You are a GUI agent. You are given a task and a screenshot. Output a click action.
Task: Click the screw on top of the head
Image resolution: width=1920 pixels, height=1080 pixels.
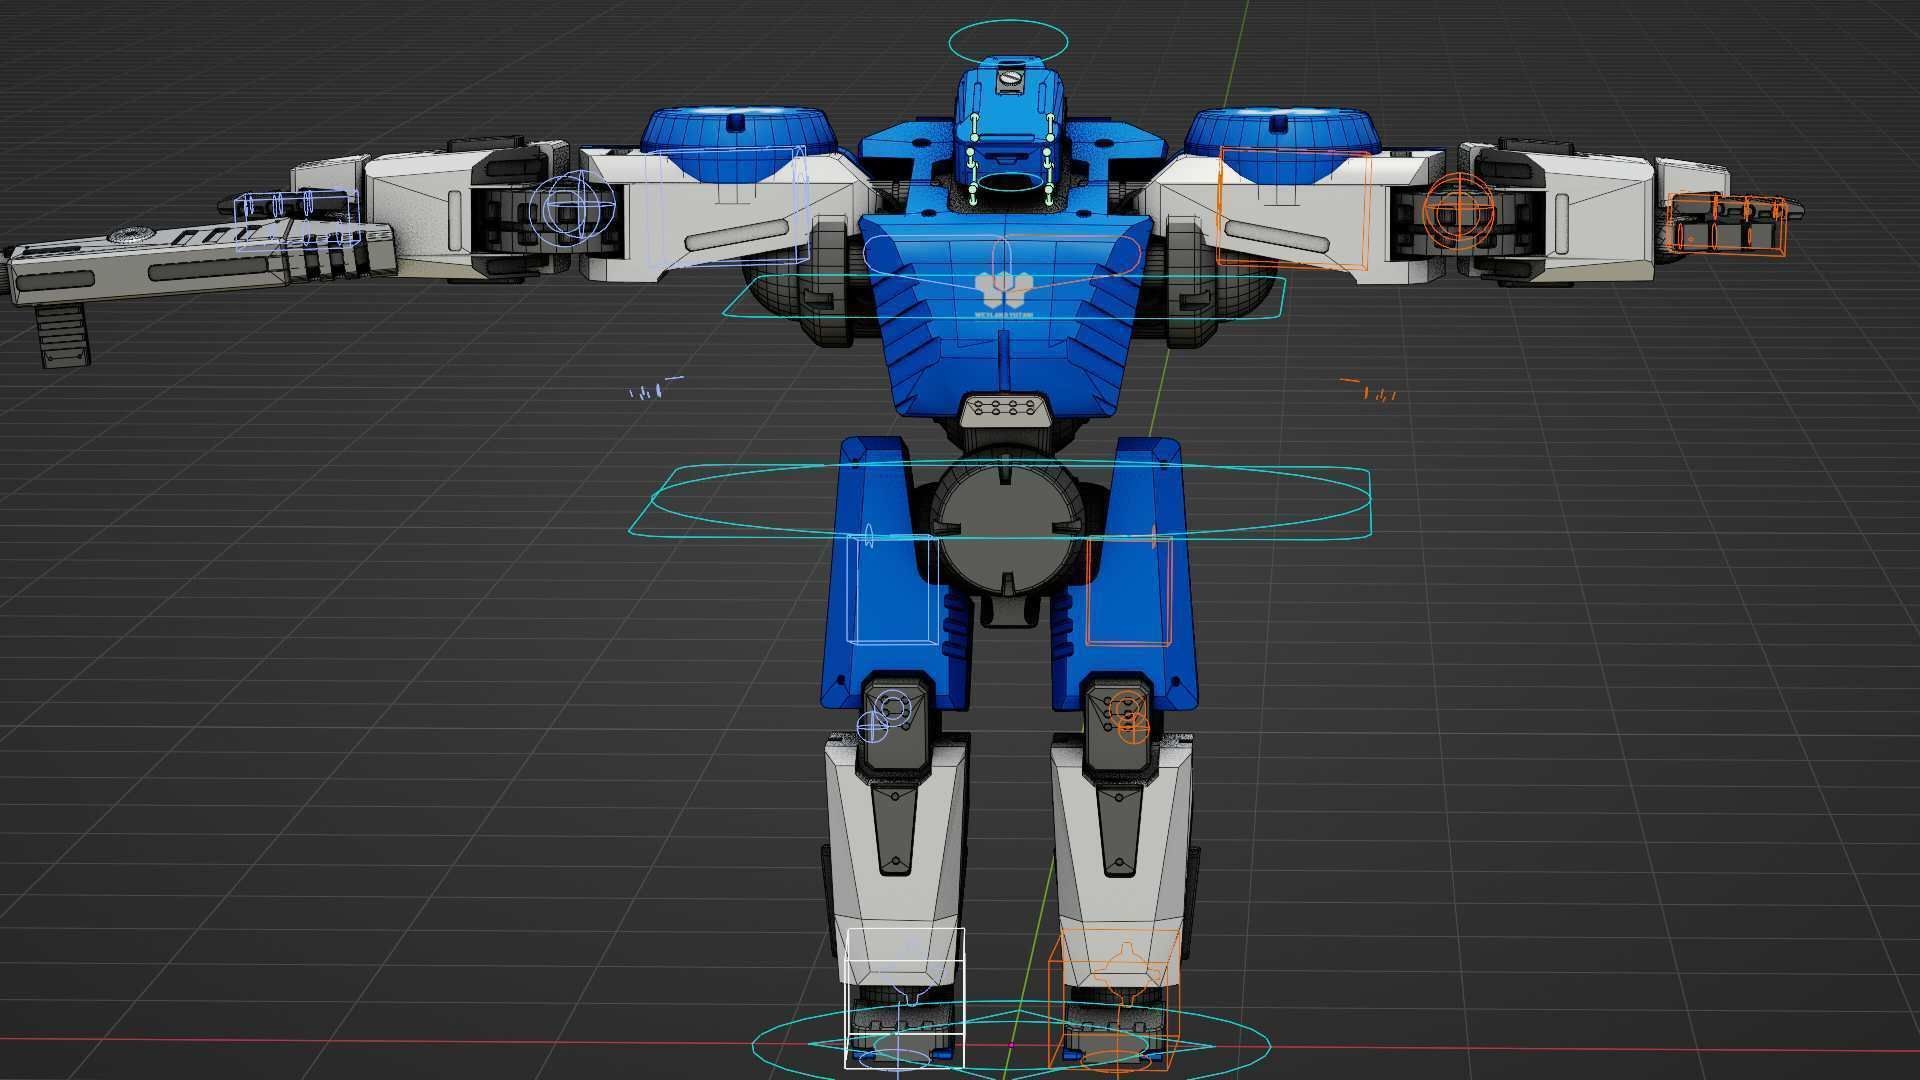click(x=1010, y=76)
